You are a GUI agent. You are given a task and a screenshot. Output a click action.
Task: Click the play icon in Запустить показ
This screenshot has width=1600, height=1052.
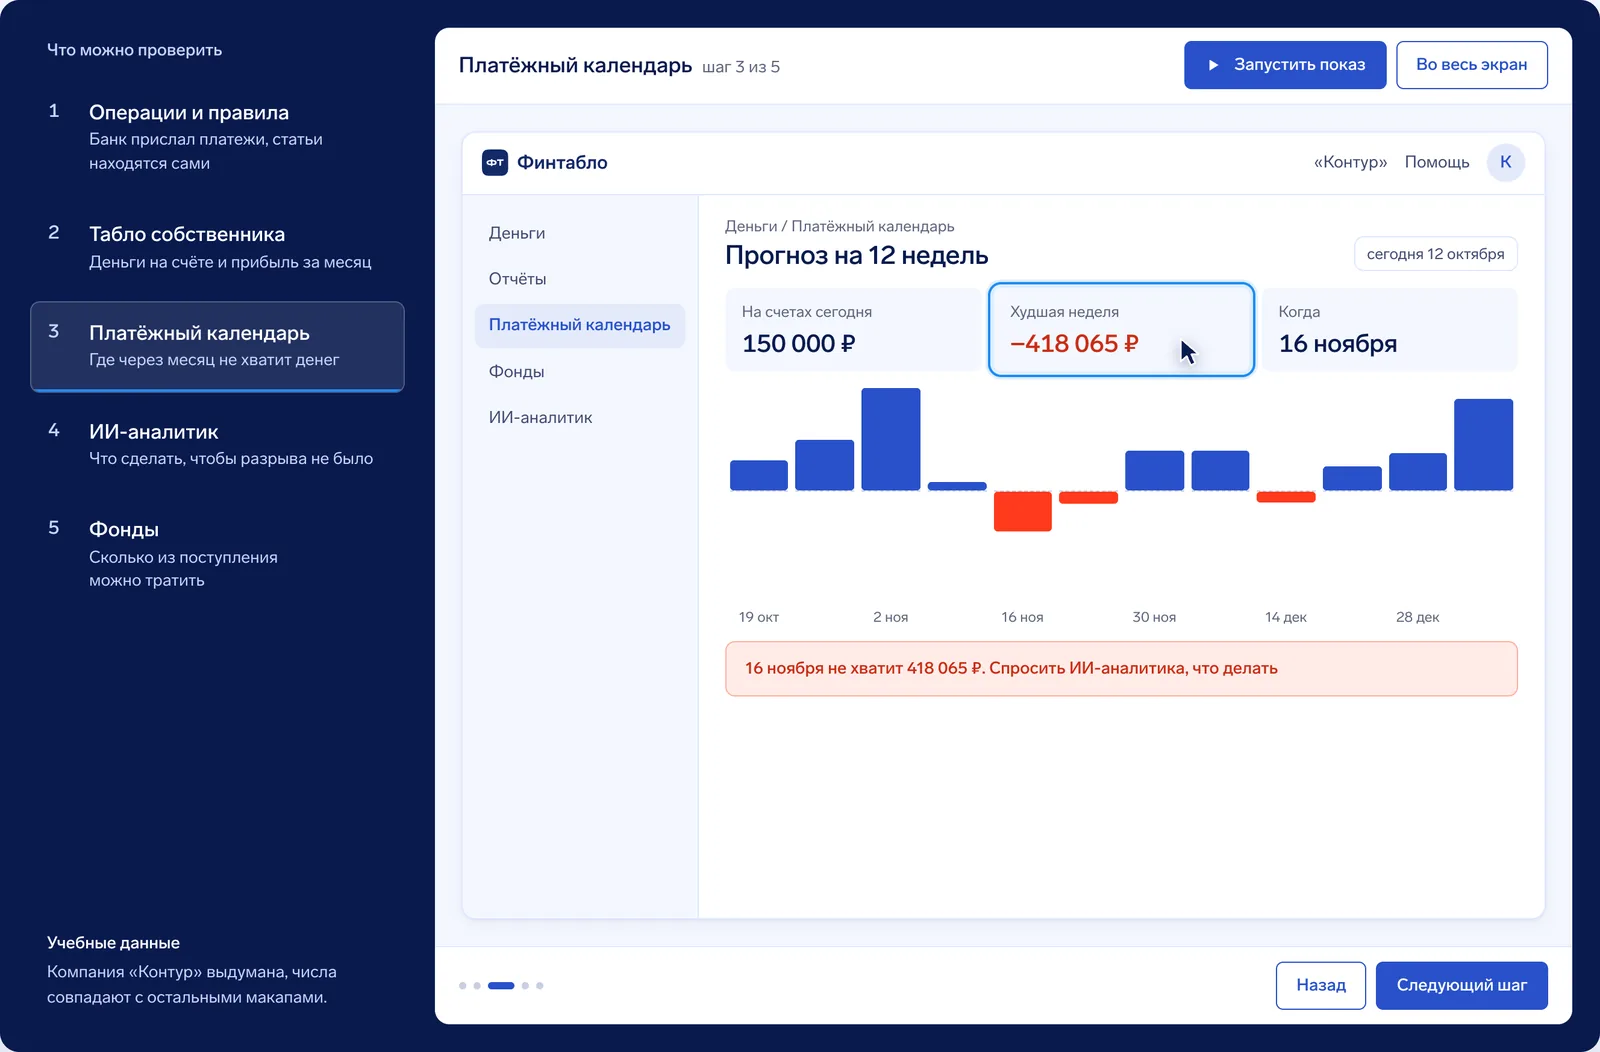pyautogui.click(x=1213, y=65)
